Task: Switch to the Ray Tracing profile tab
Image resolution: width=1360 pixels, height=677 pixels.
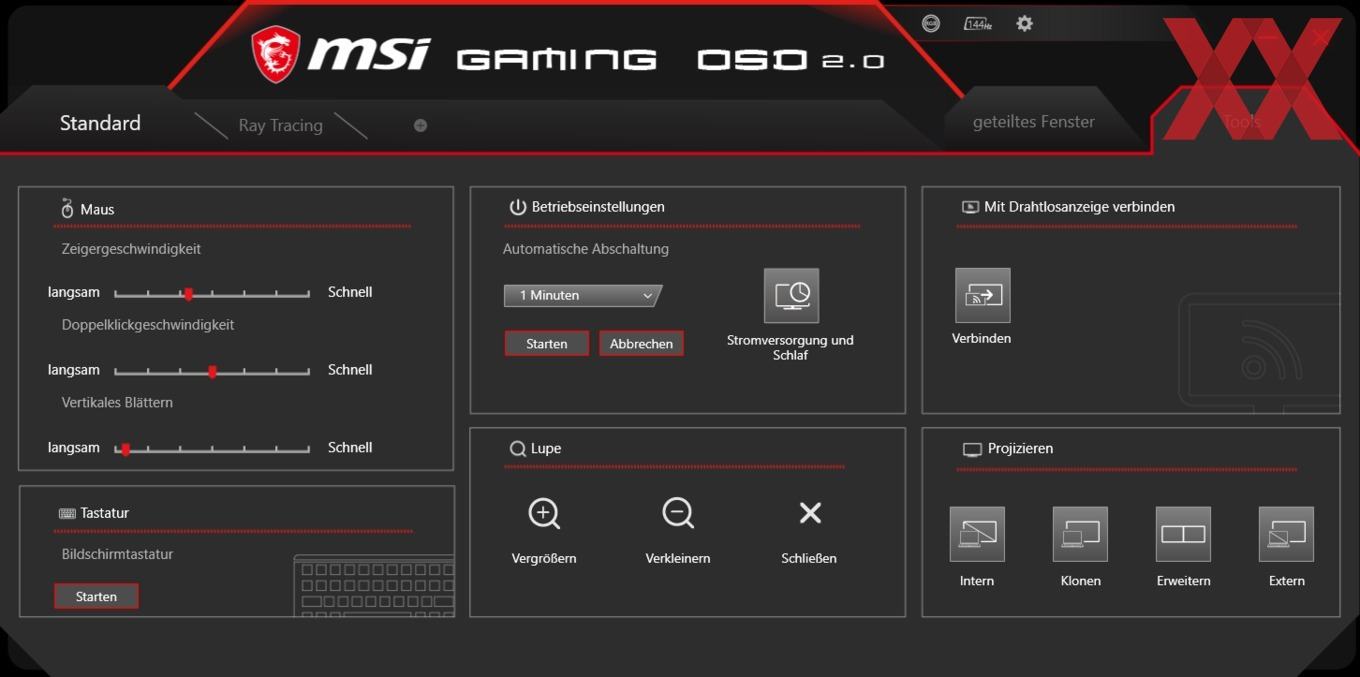Action: [x=280, y=125]
